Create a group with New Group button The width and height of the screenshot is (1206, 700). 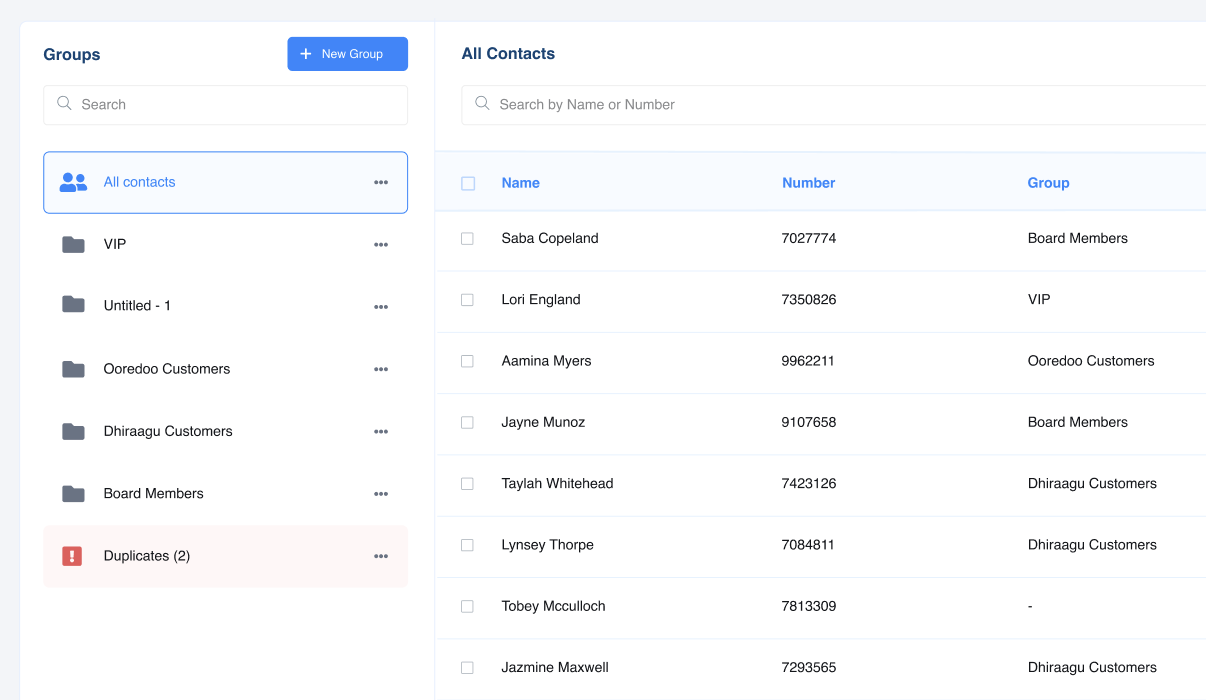(347, 54)
